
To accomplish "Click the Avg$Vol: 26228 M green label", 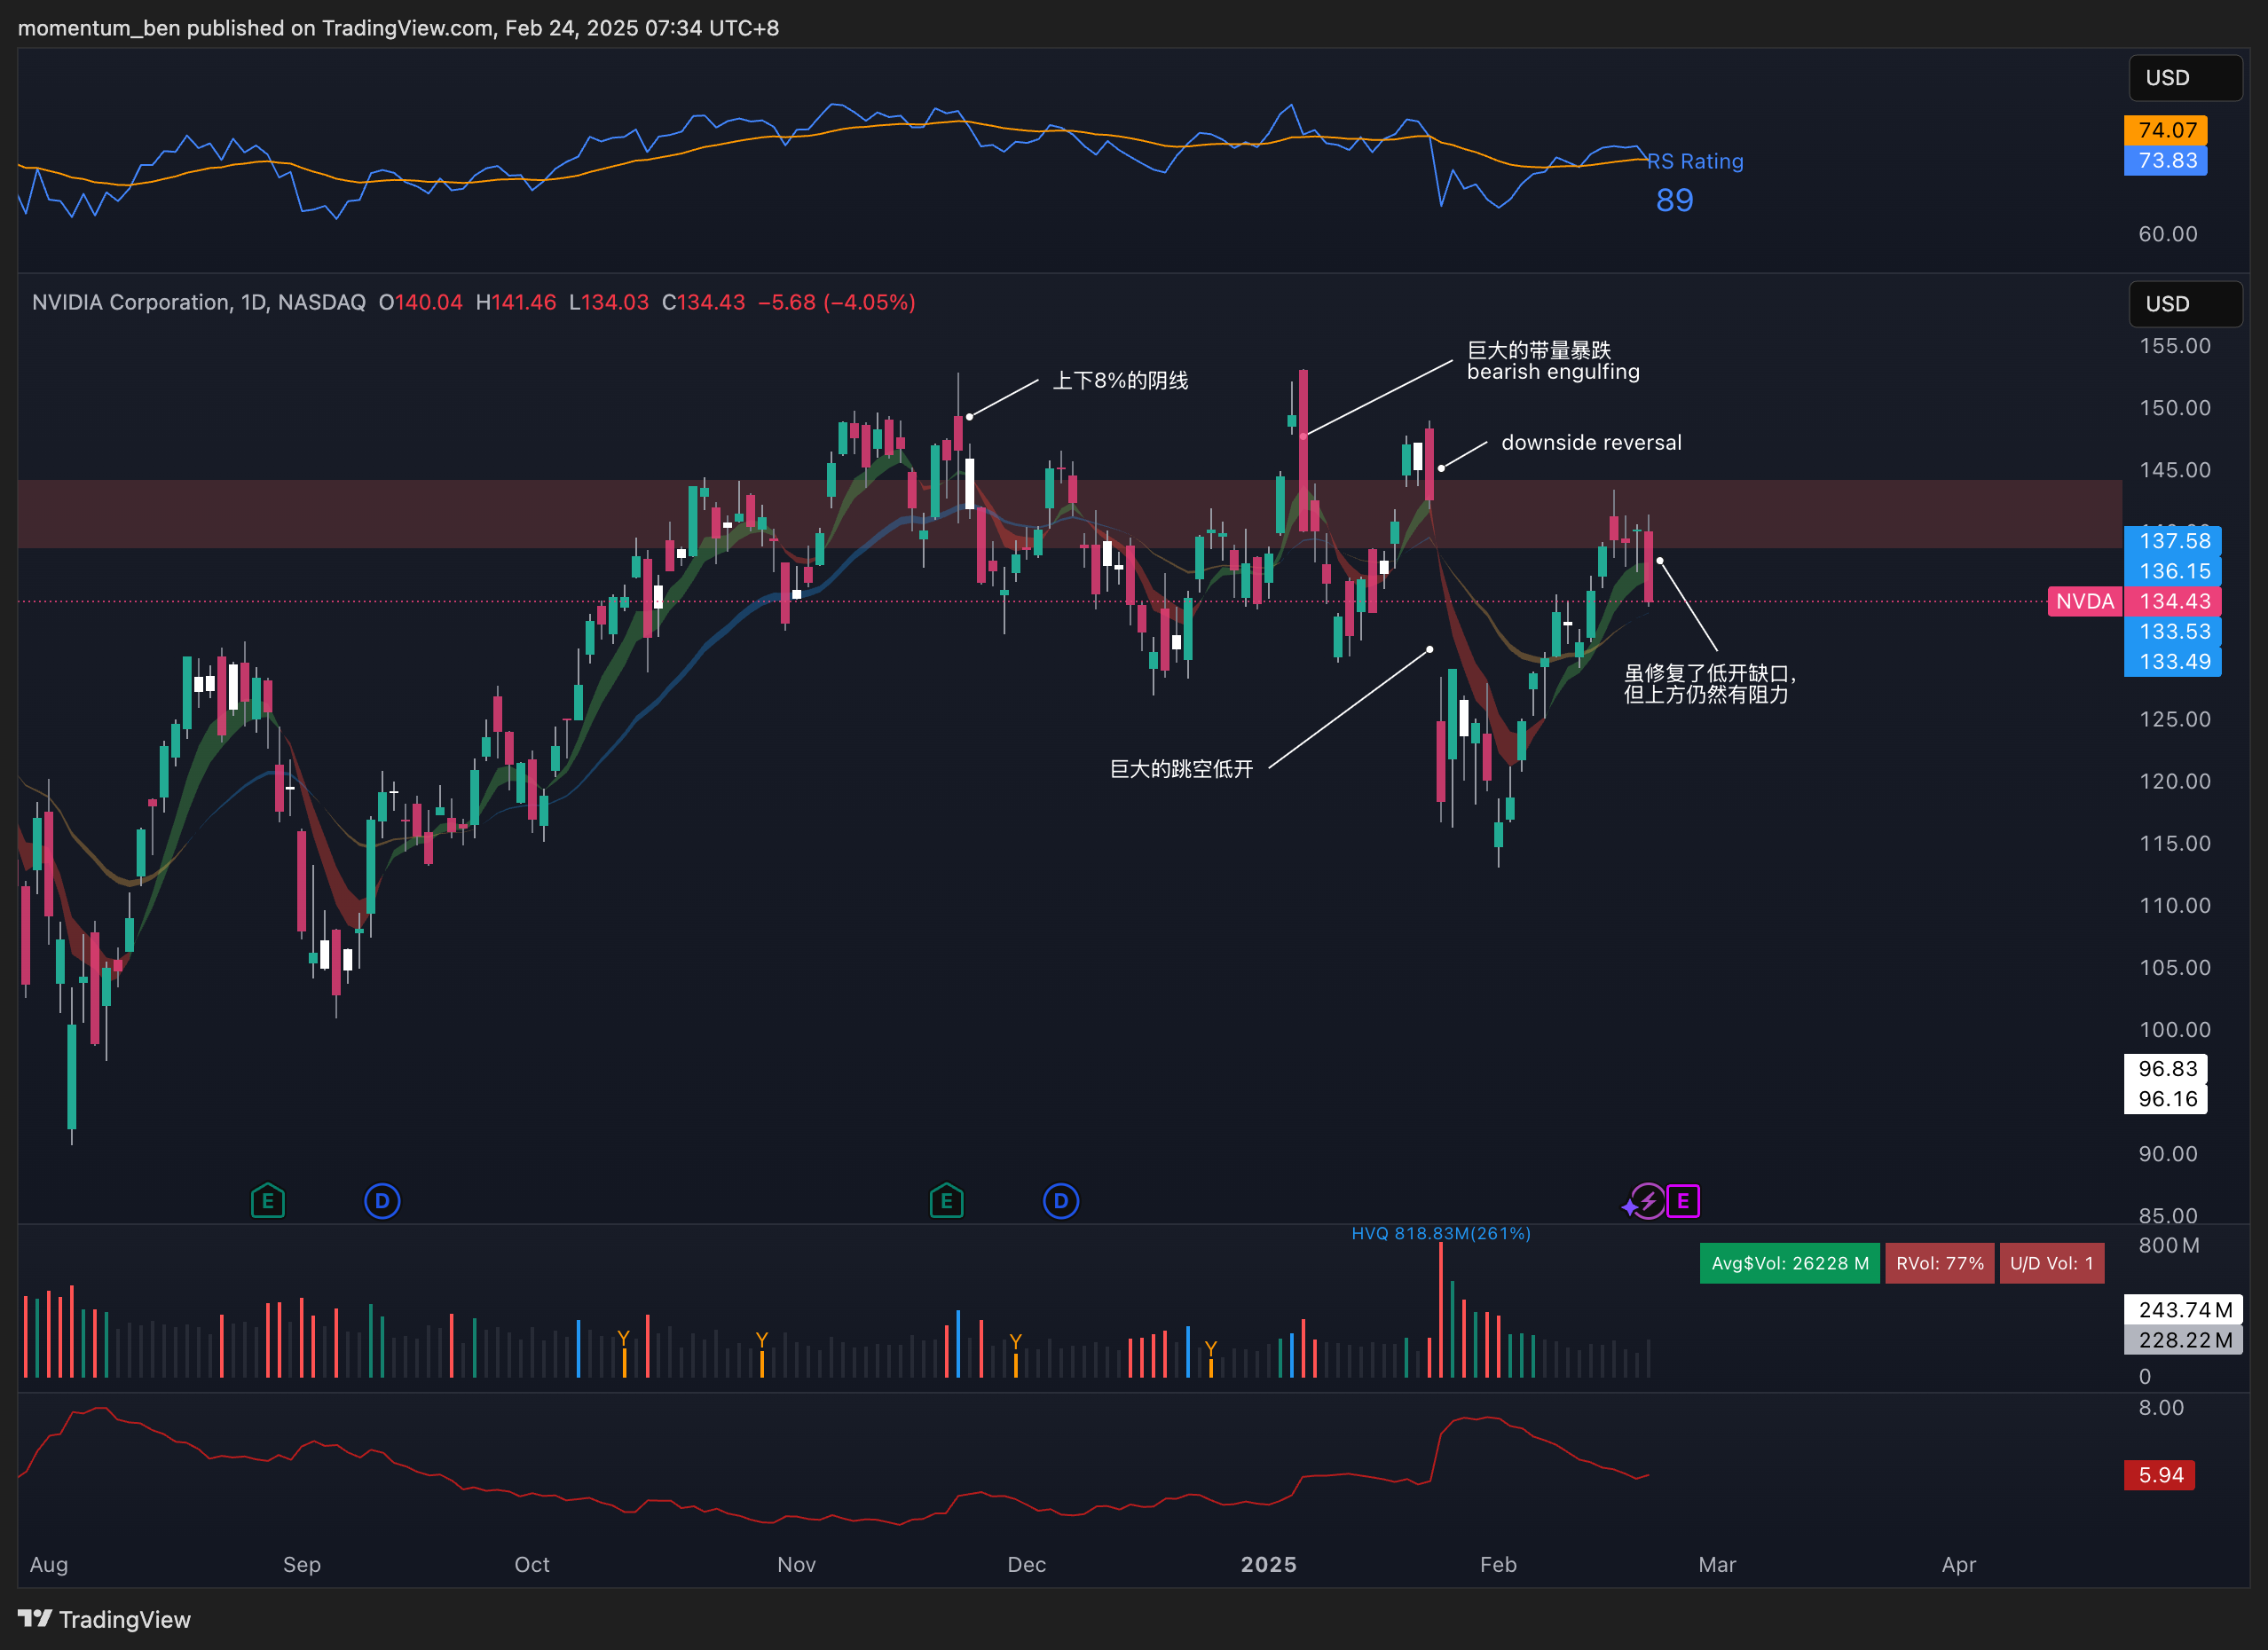I will point(1789,1263).
